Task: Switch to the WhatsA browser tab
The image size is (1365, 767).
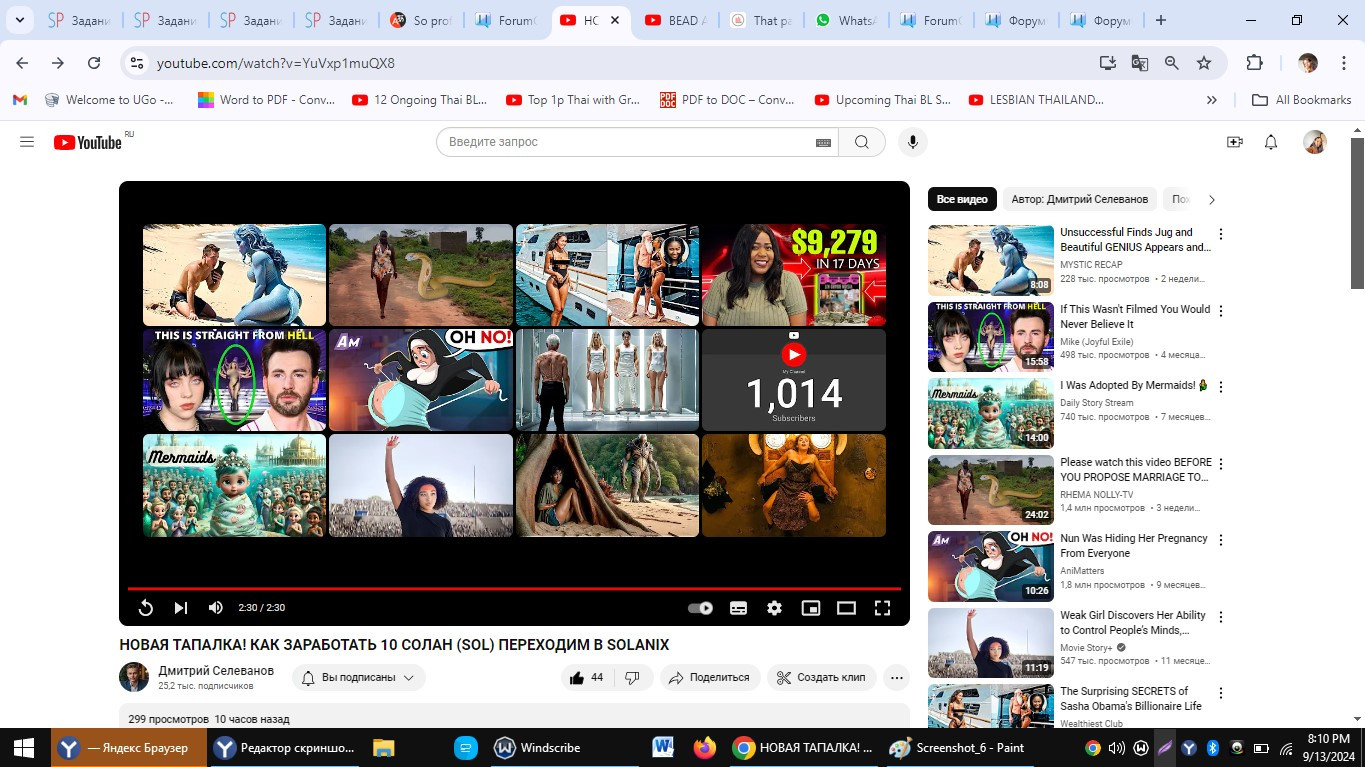Action: (x=846, y=20)
